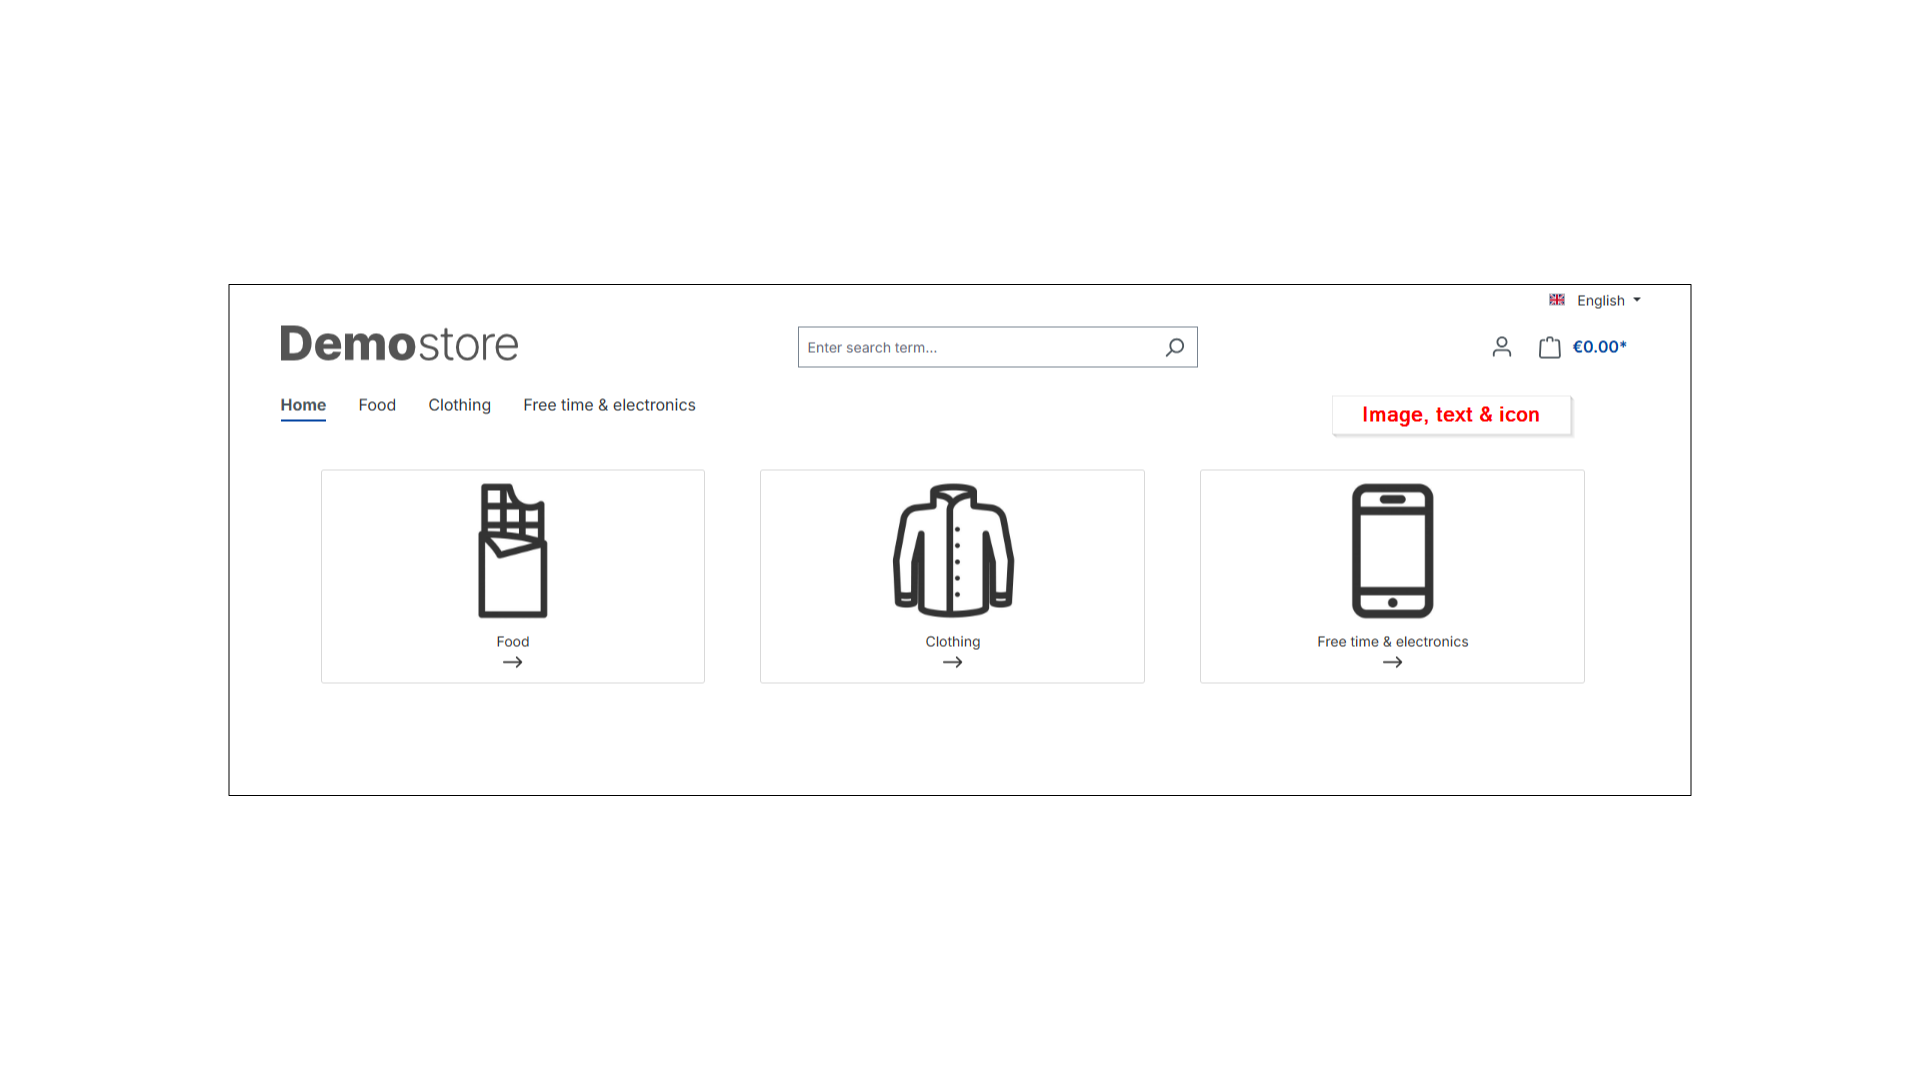Open the shopping bag cart icon

point(1550,347)
